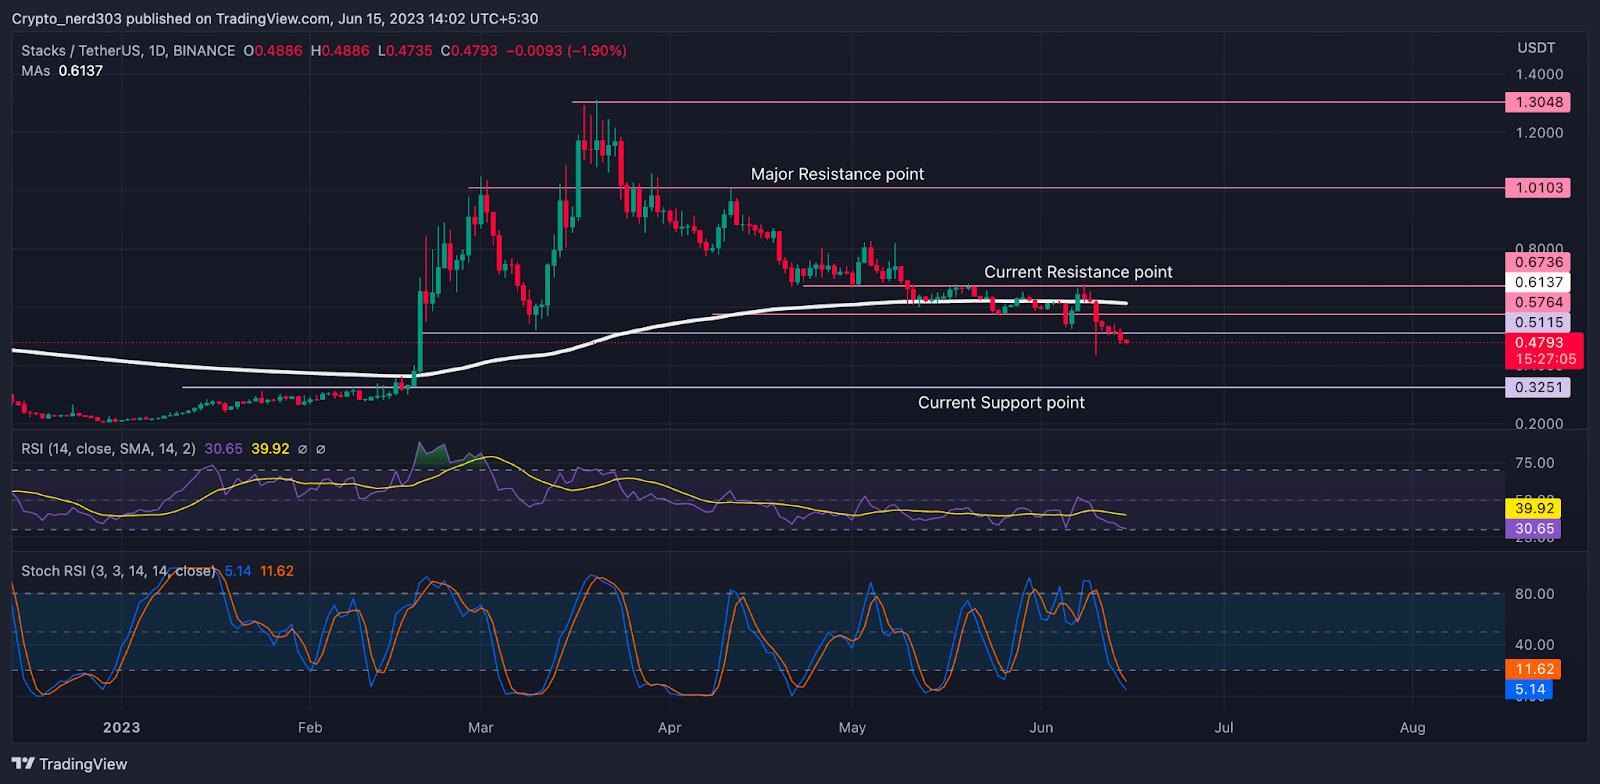The width and height of the screenshot is (1600, 784).
Task: Click the USDT currency label
Action: [1536, 48]
